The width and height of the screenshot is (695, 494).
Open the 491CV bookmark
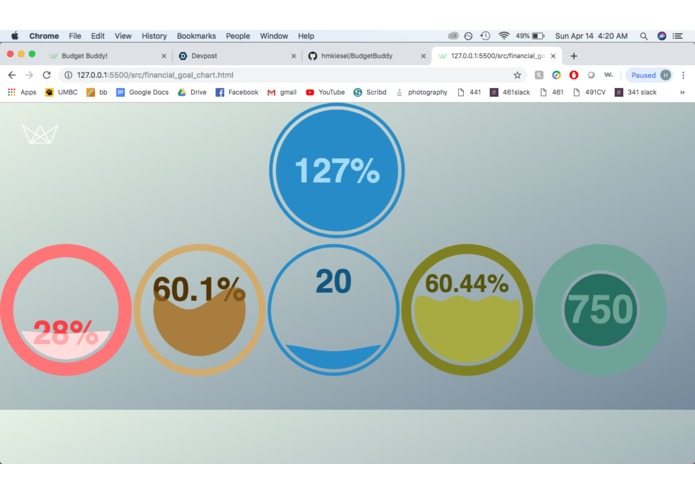pyautogui.click(x=590, y=92)
